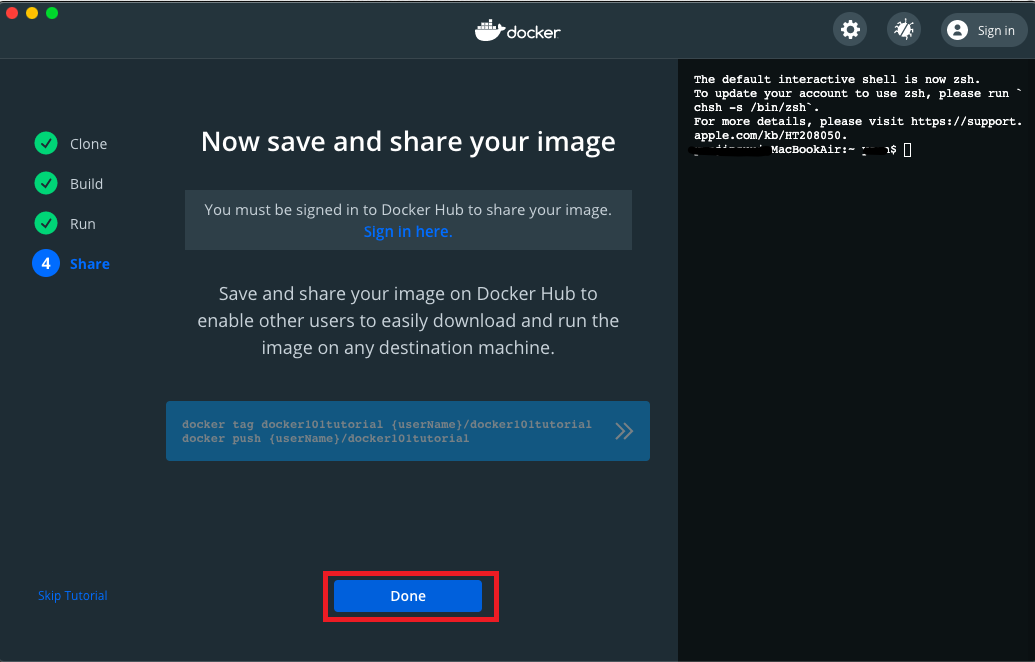Go to the Share tutorial step

click(x=90, y=264)
